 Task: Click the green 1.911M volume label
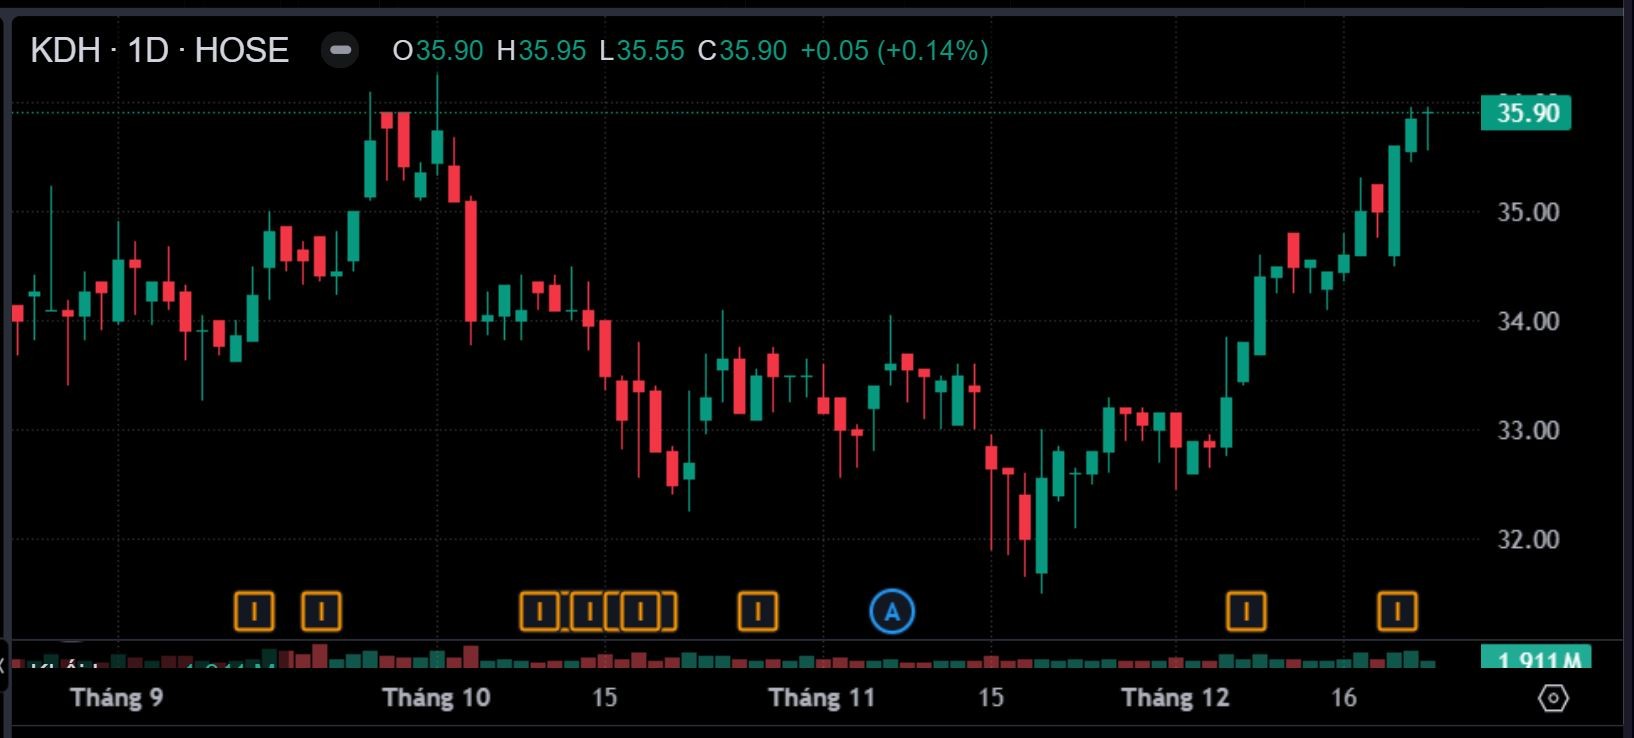tap(1536, 658)
